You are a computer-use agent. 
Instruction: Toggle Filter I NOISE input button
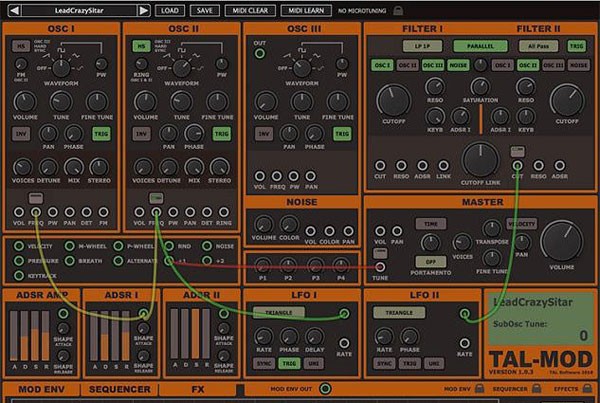click(458, 65)
